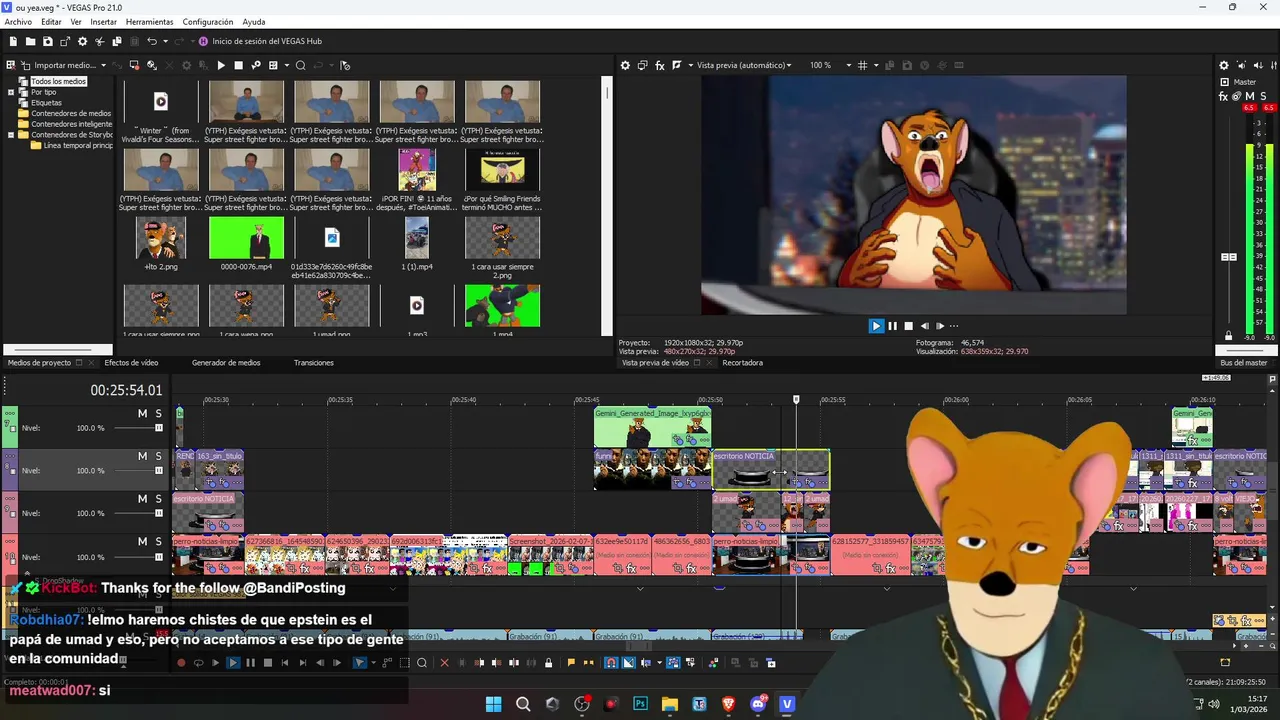Mute the fourth track with M
The width and height of the screenshot is (1280, 720).
point(142,542)
